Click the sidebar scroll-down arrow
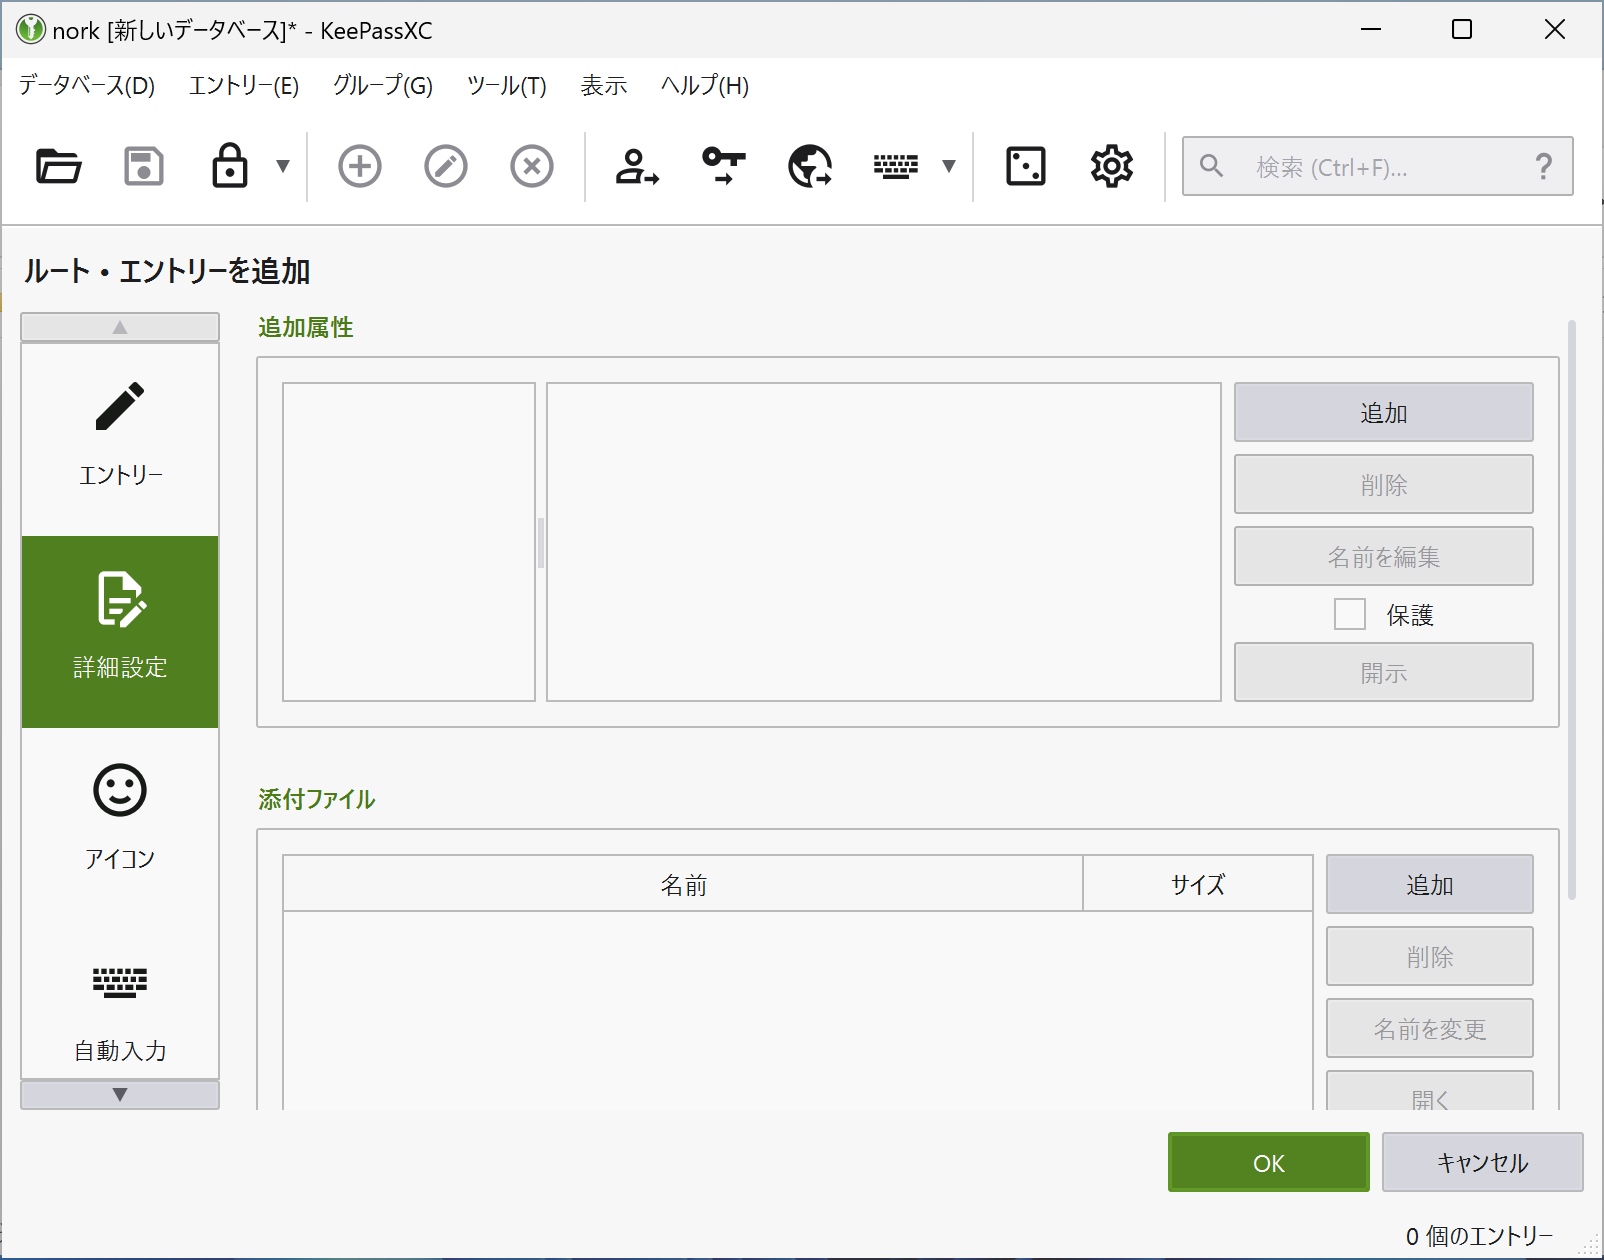The image size is (1604, 1260). coord(119,1094)
